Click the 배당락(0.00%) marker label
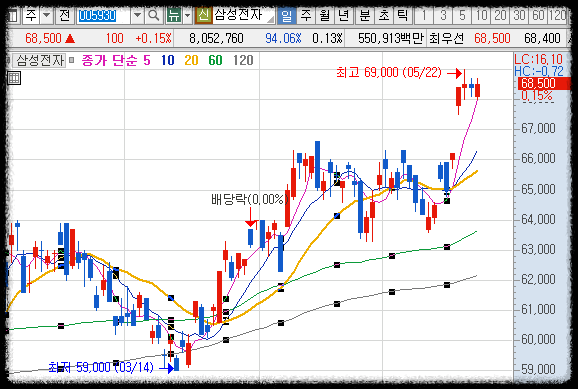The image size is (578, 389). point(250,199)
